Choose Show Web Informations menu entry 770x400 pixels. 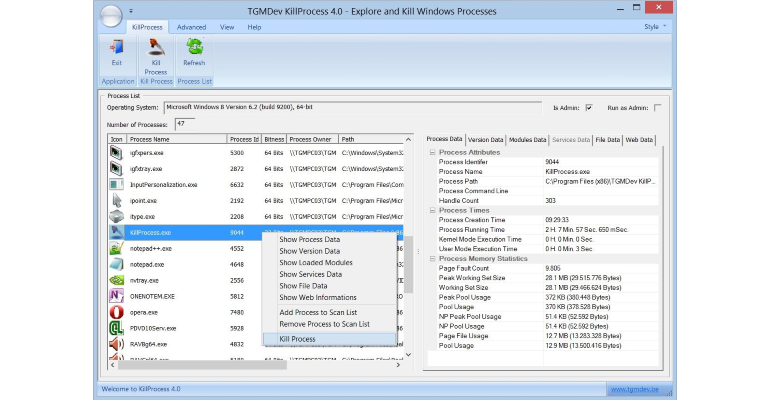pyautogui.click(x=318, y=297)
